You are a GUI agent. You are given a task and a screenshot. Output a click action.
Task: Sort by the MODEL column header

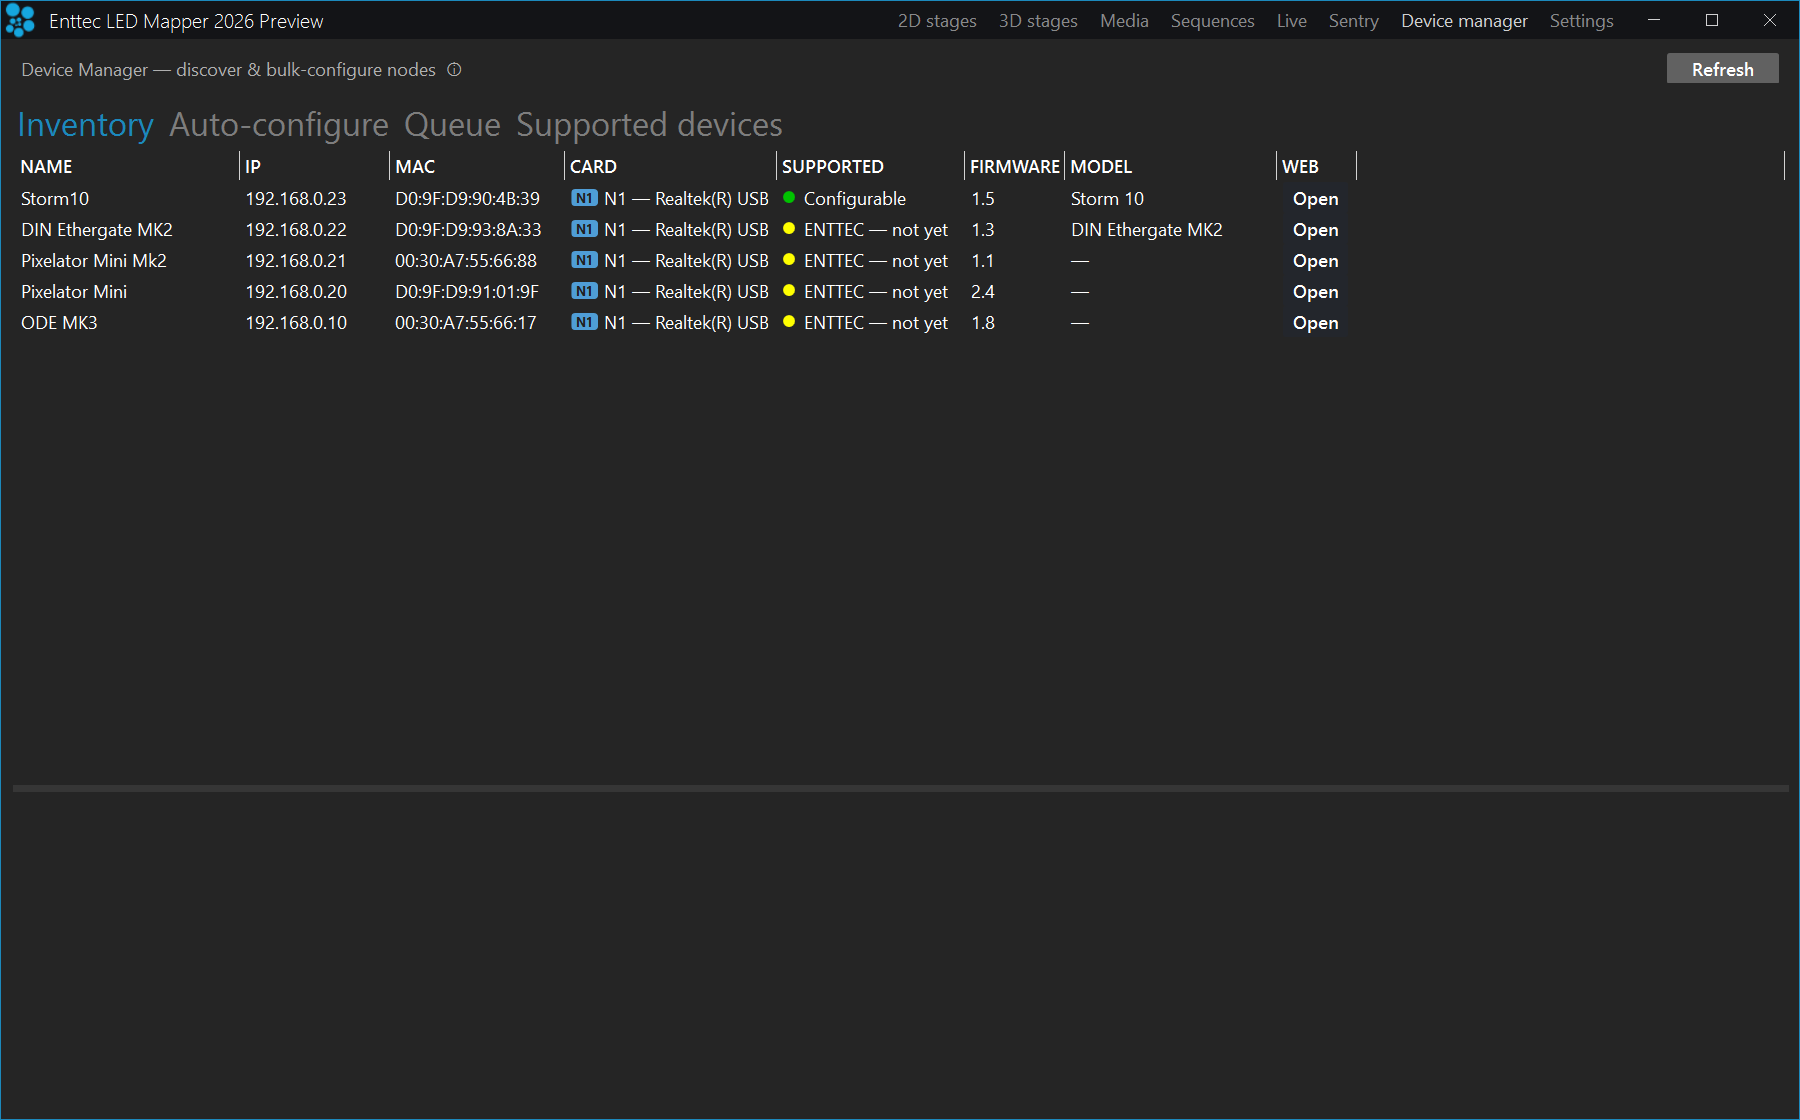pos(1170,167)
